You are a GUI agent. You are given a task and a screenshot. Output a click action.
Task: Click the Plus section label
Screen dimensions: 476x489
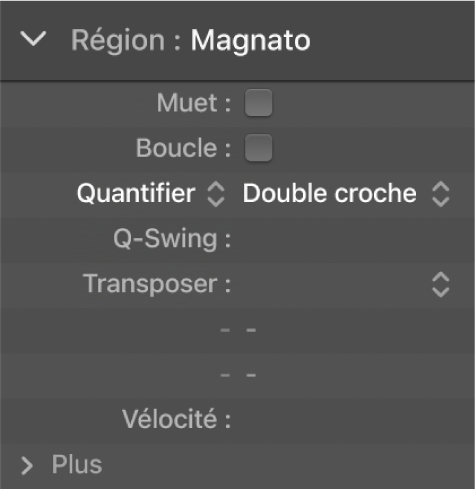pyautogui.click(x=77, y=464)
